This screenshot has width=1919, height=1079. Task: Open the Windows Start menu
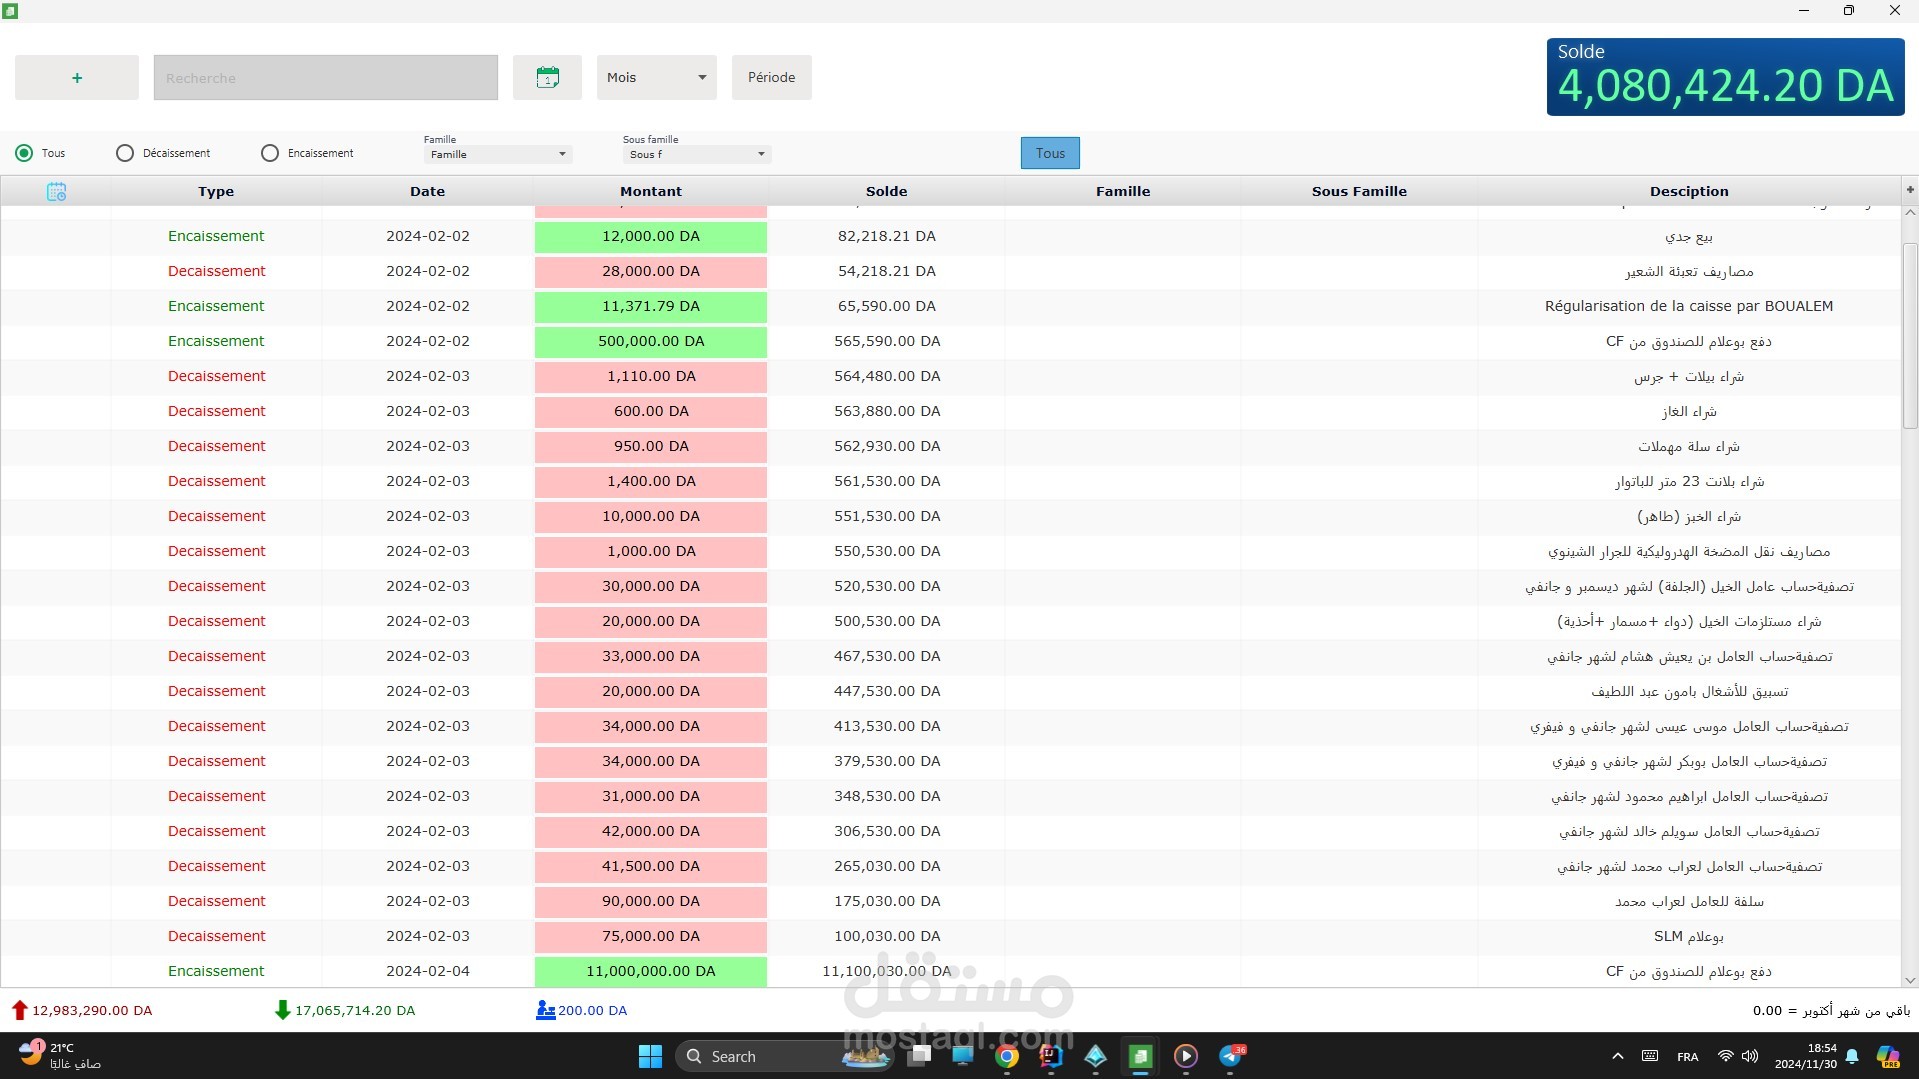650,1056
